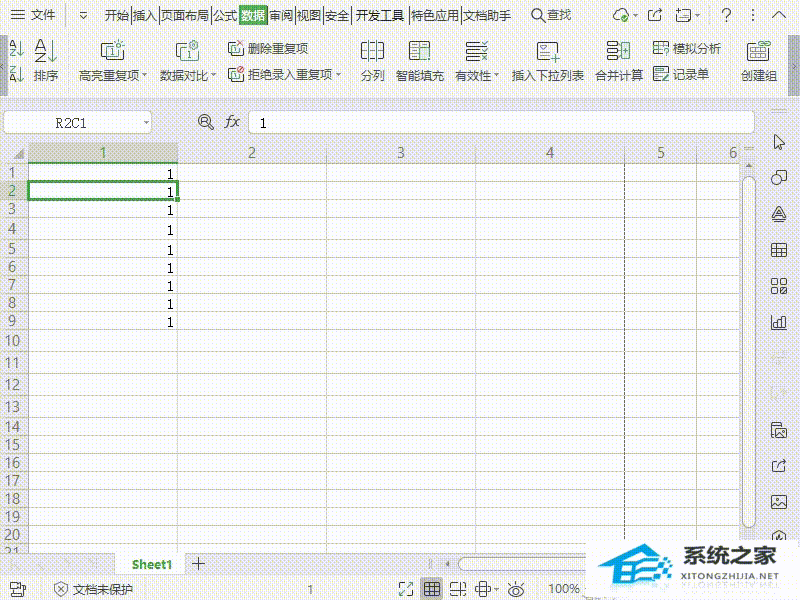Click the 100% zoom level
Image resolution: width=800 pixels, height=600 pixels.
click(563, 589)
